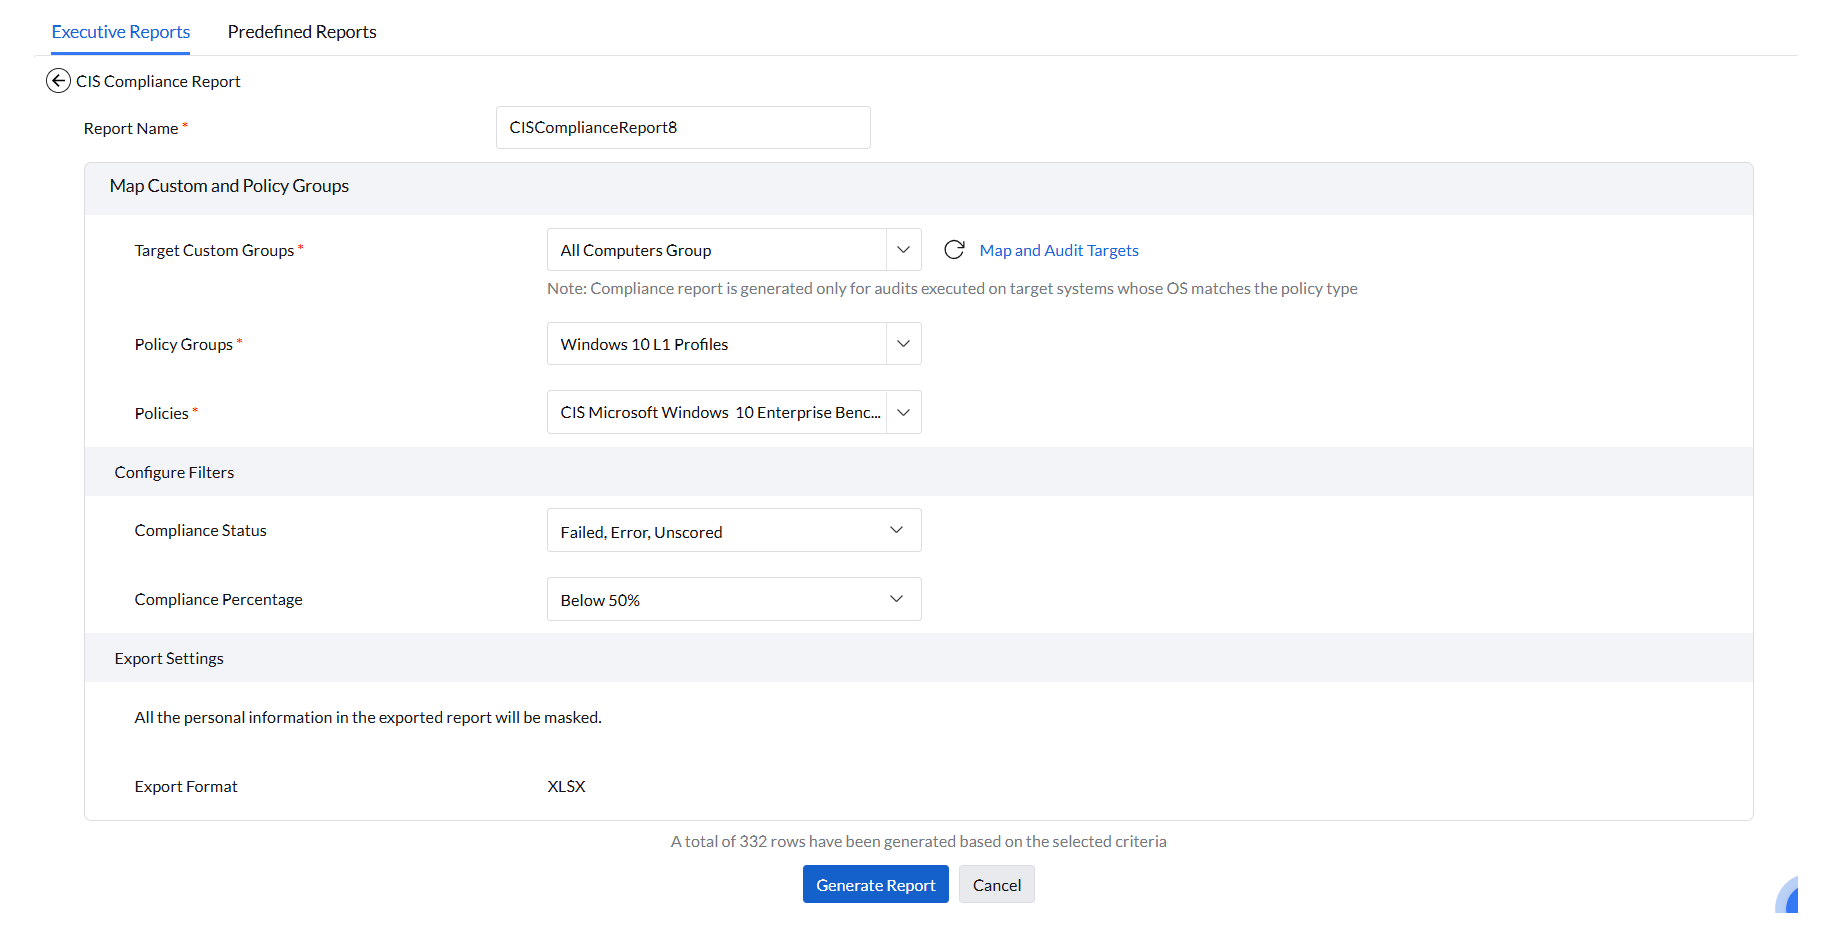The width and height of the screenshot is (1824, 935).
Task: Open the CIS Microsoft Windows 10 Enterprise policies dropdown
Action: point(716,412)
